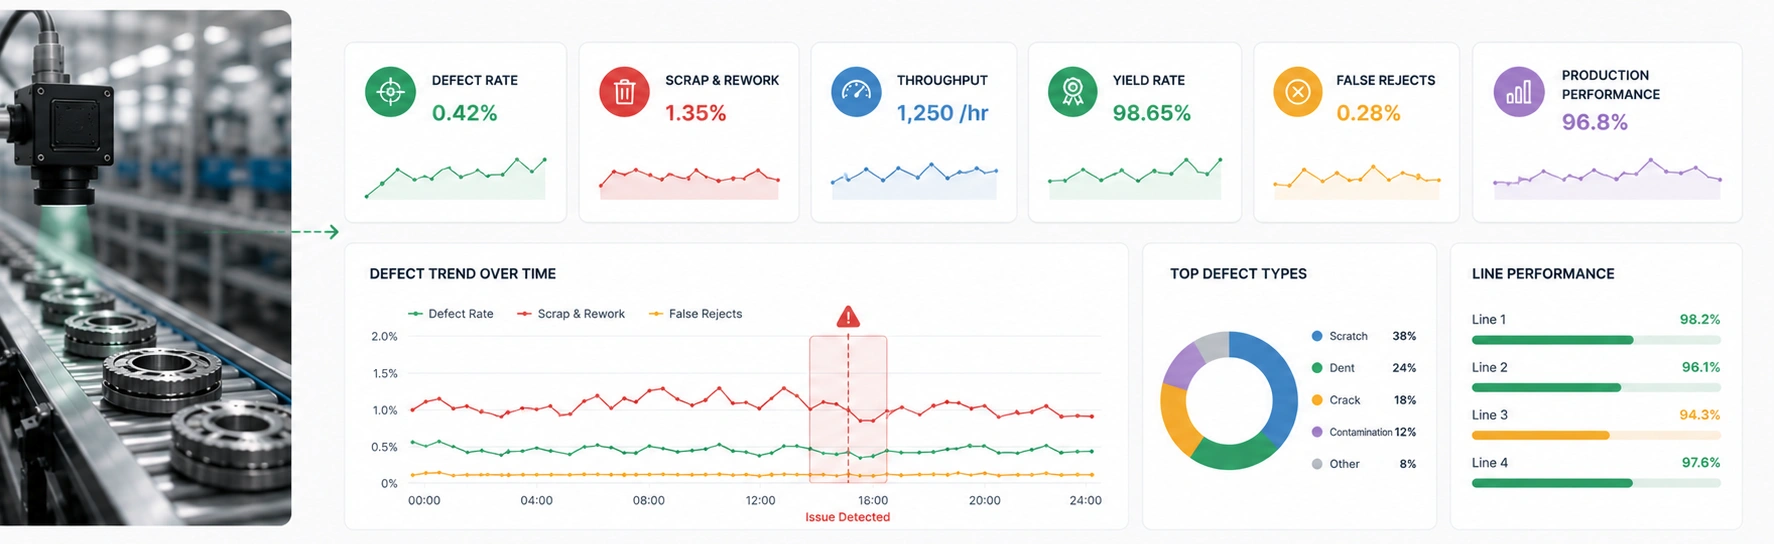Click the green Dent legend dot
This screenshot has height=544, width=1774.
coord(1317,368)
